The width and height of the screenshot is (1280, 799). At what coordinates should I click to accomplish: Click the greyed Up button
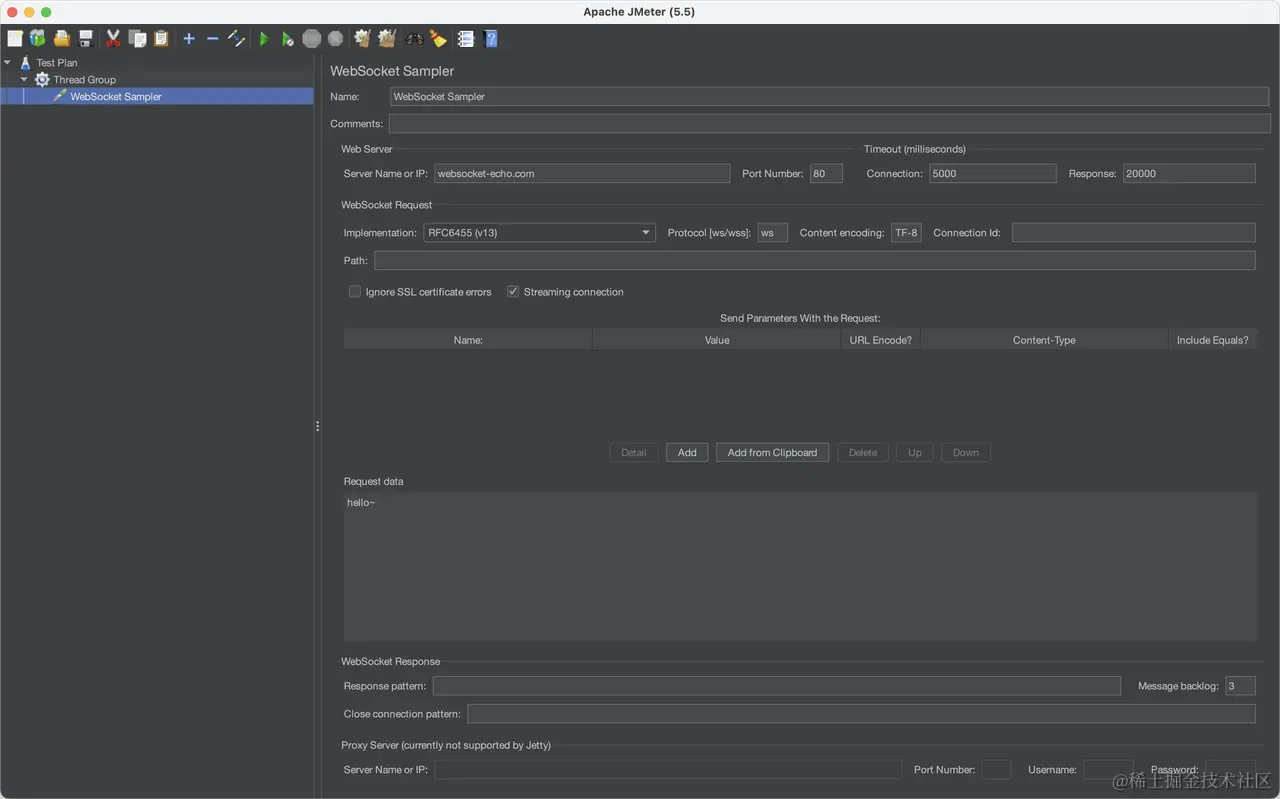pos(915,453)
